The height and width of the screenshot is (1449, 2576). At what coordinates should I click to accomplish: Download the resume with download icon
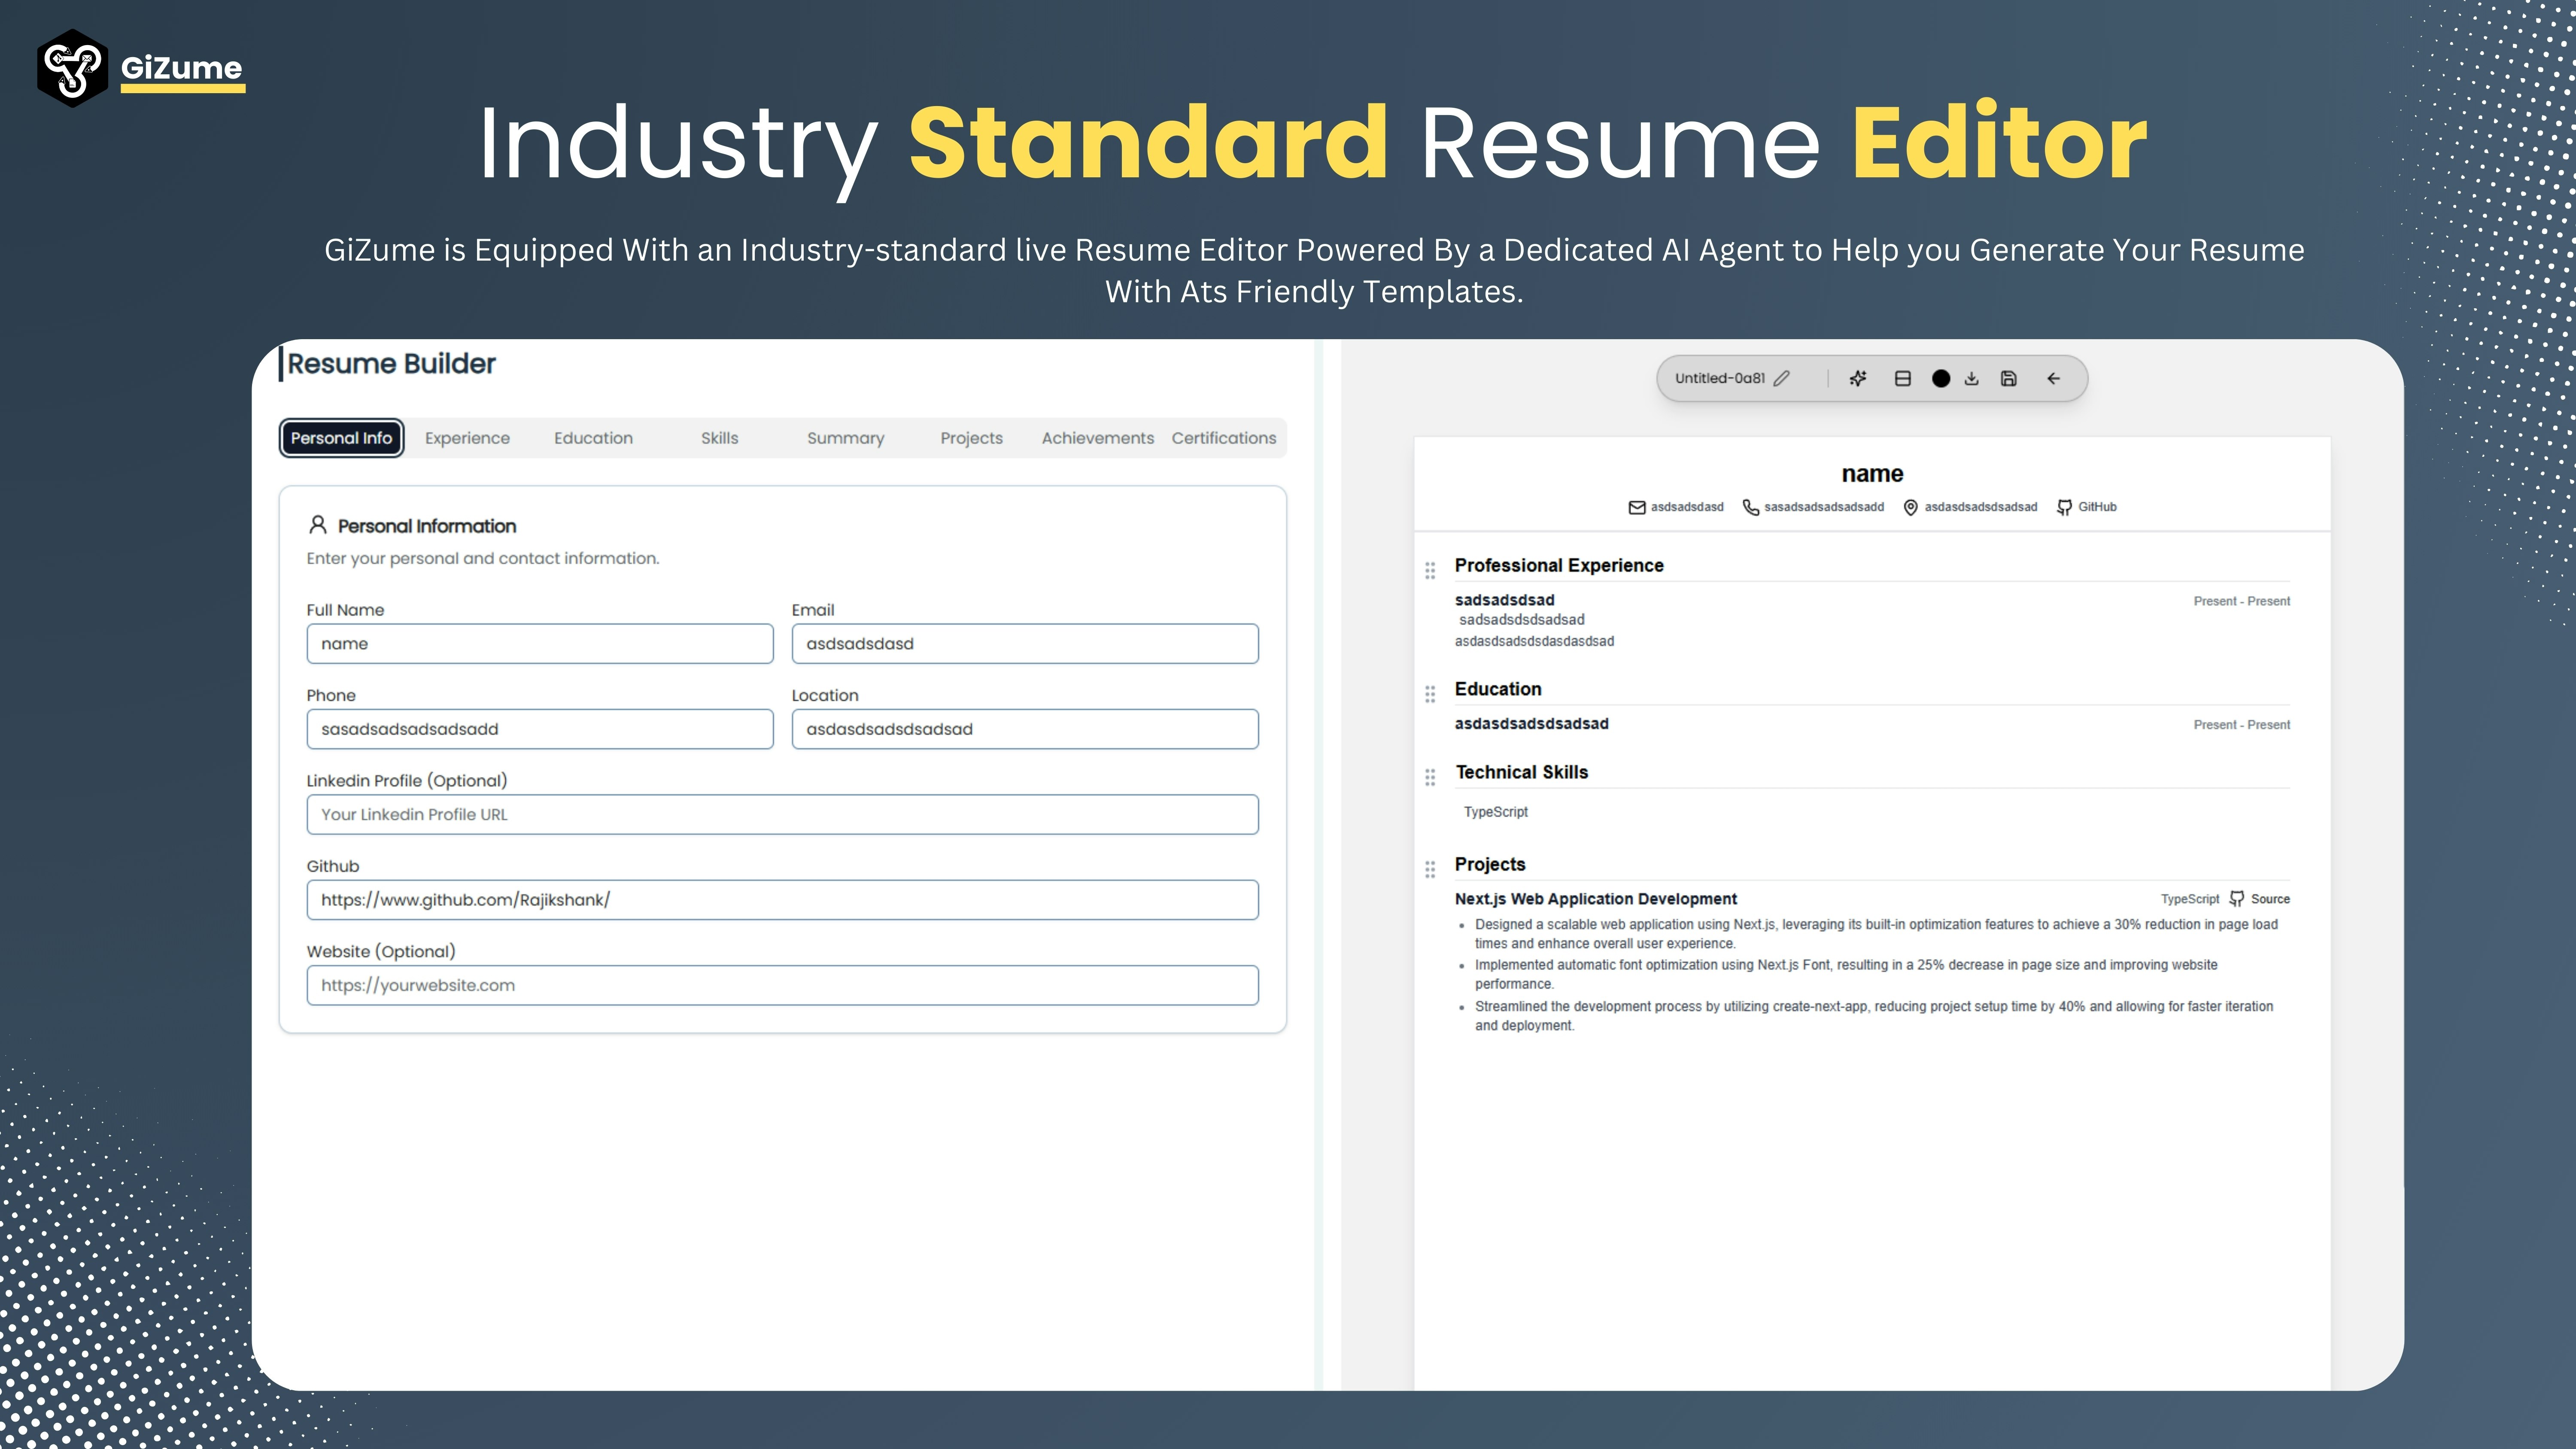click(1972, 378)
